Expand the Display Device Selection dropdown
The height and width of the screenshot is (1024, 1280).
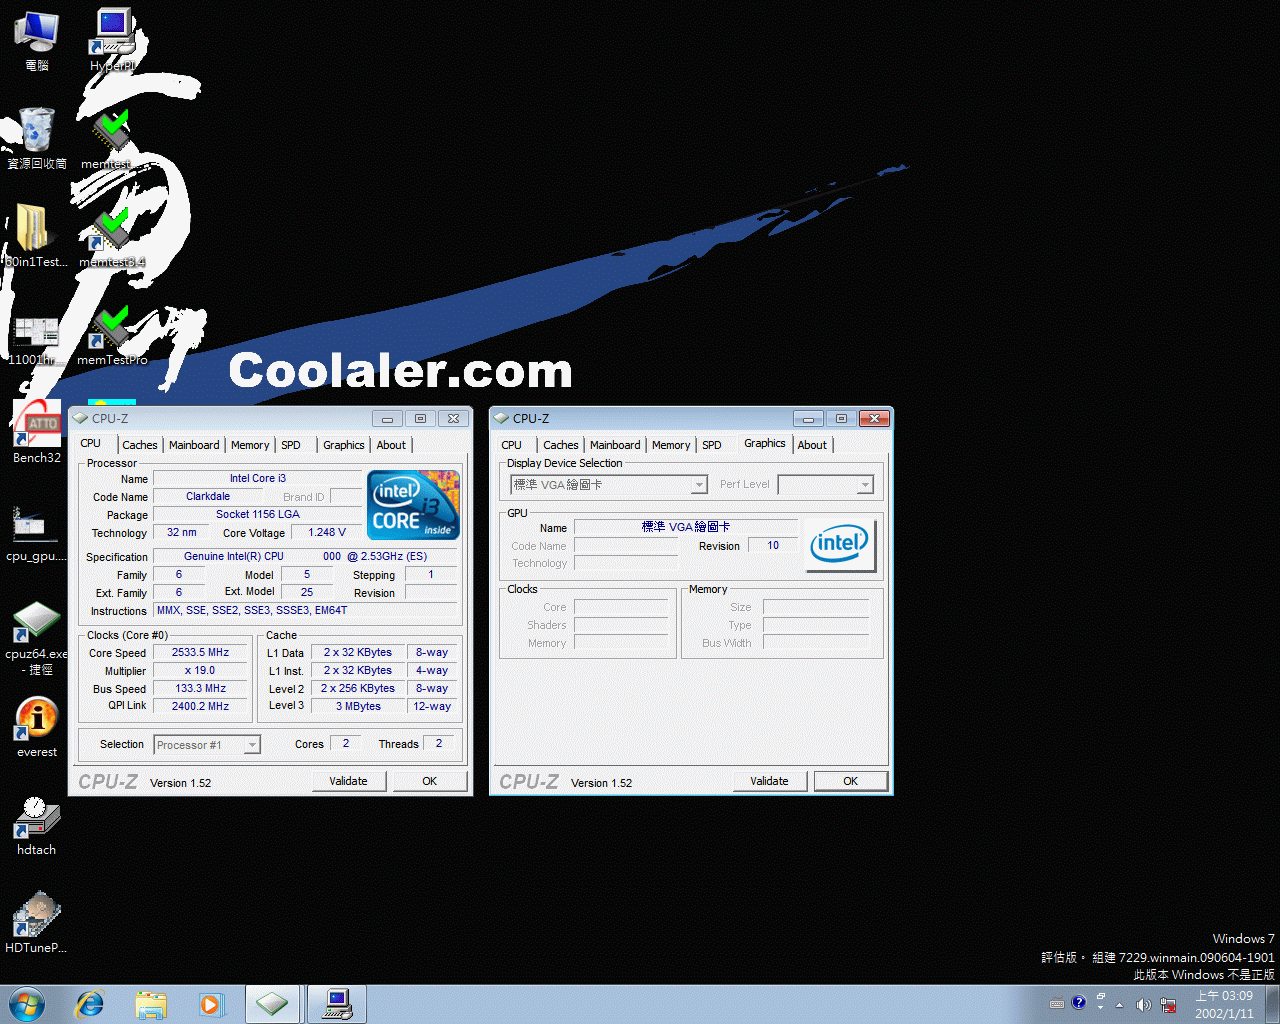(700, 485)
